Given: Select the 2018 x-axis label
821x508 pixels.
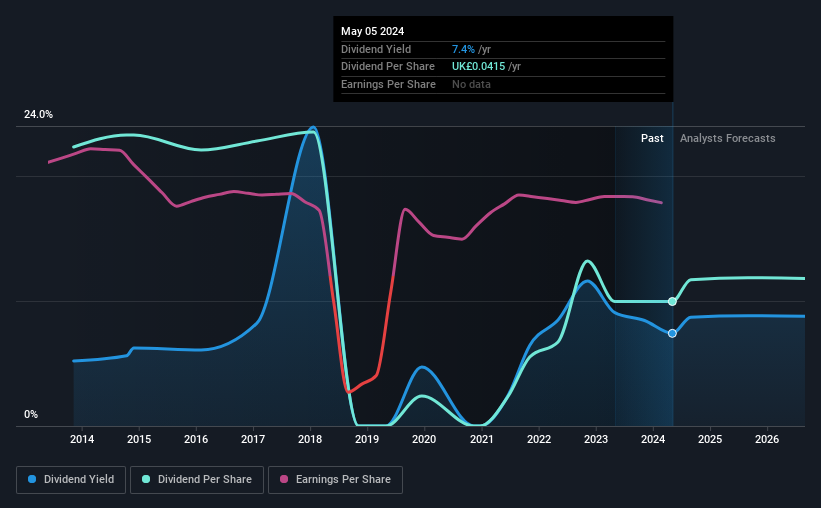Looking at the screenshot, I should [x=310, y=439].
